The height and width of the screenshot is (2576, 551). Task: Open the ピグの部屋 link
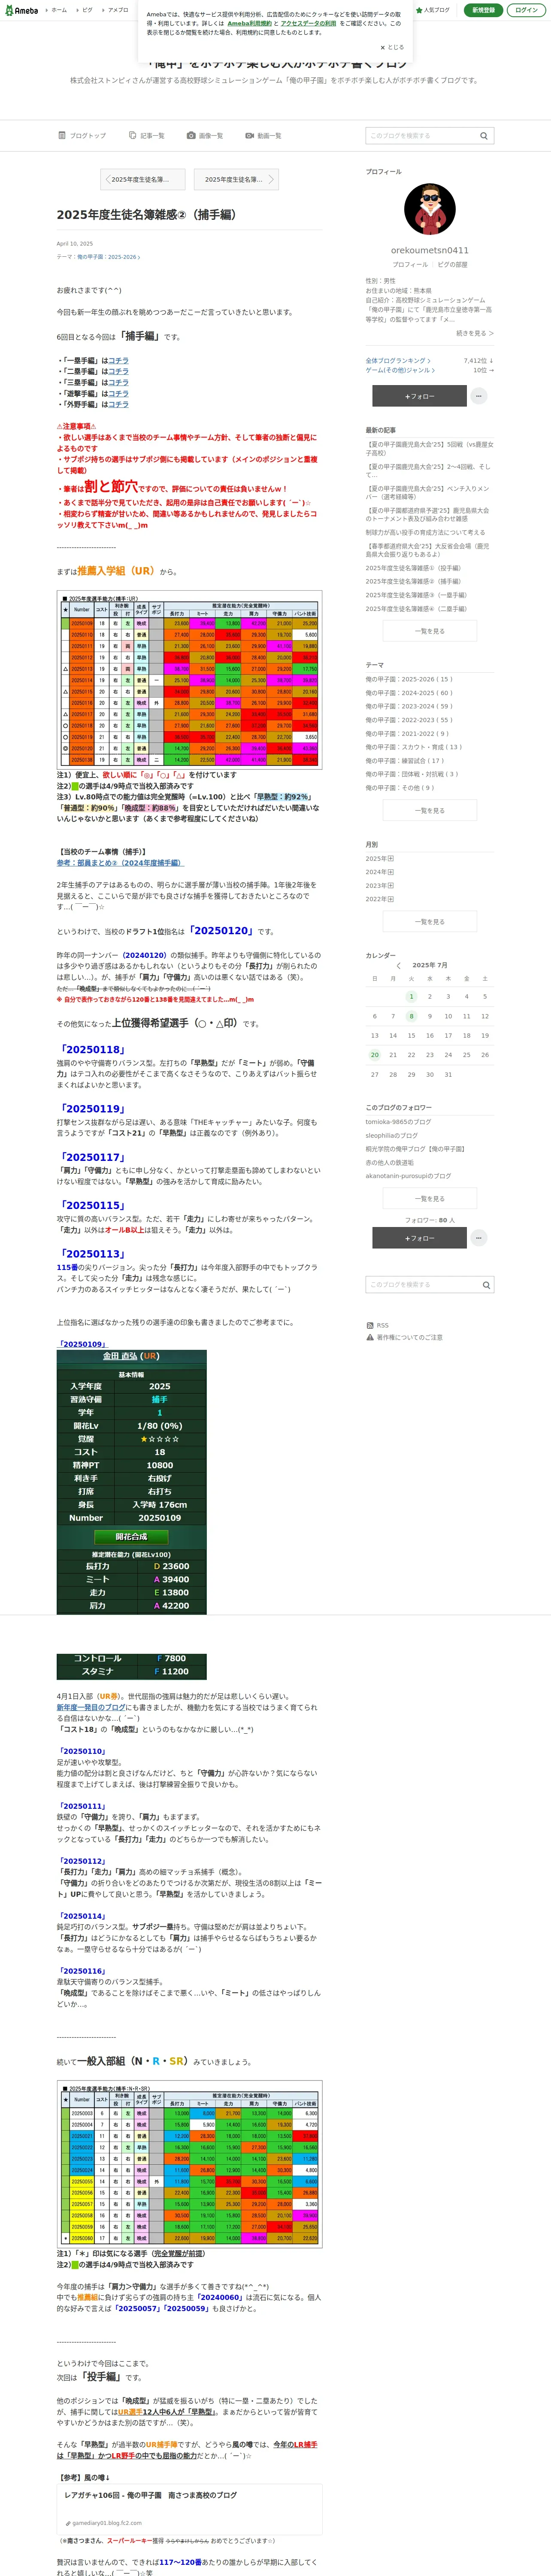[452, 265]
